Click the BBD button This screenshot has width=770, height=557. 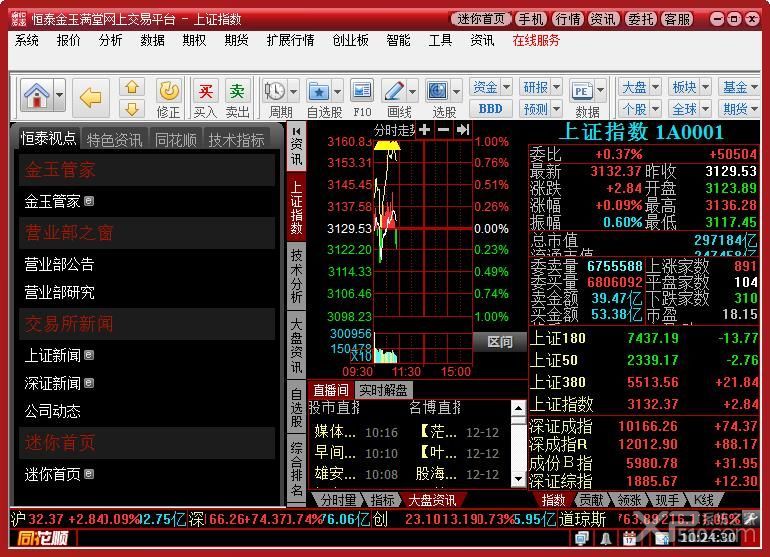pos(491,109)
